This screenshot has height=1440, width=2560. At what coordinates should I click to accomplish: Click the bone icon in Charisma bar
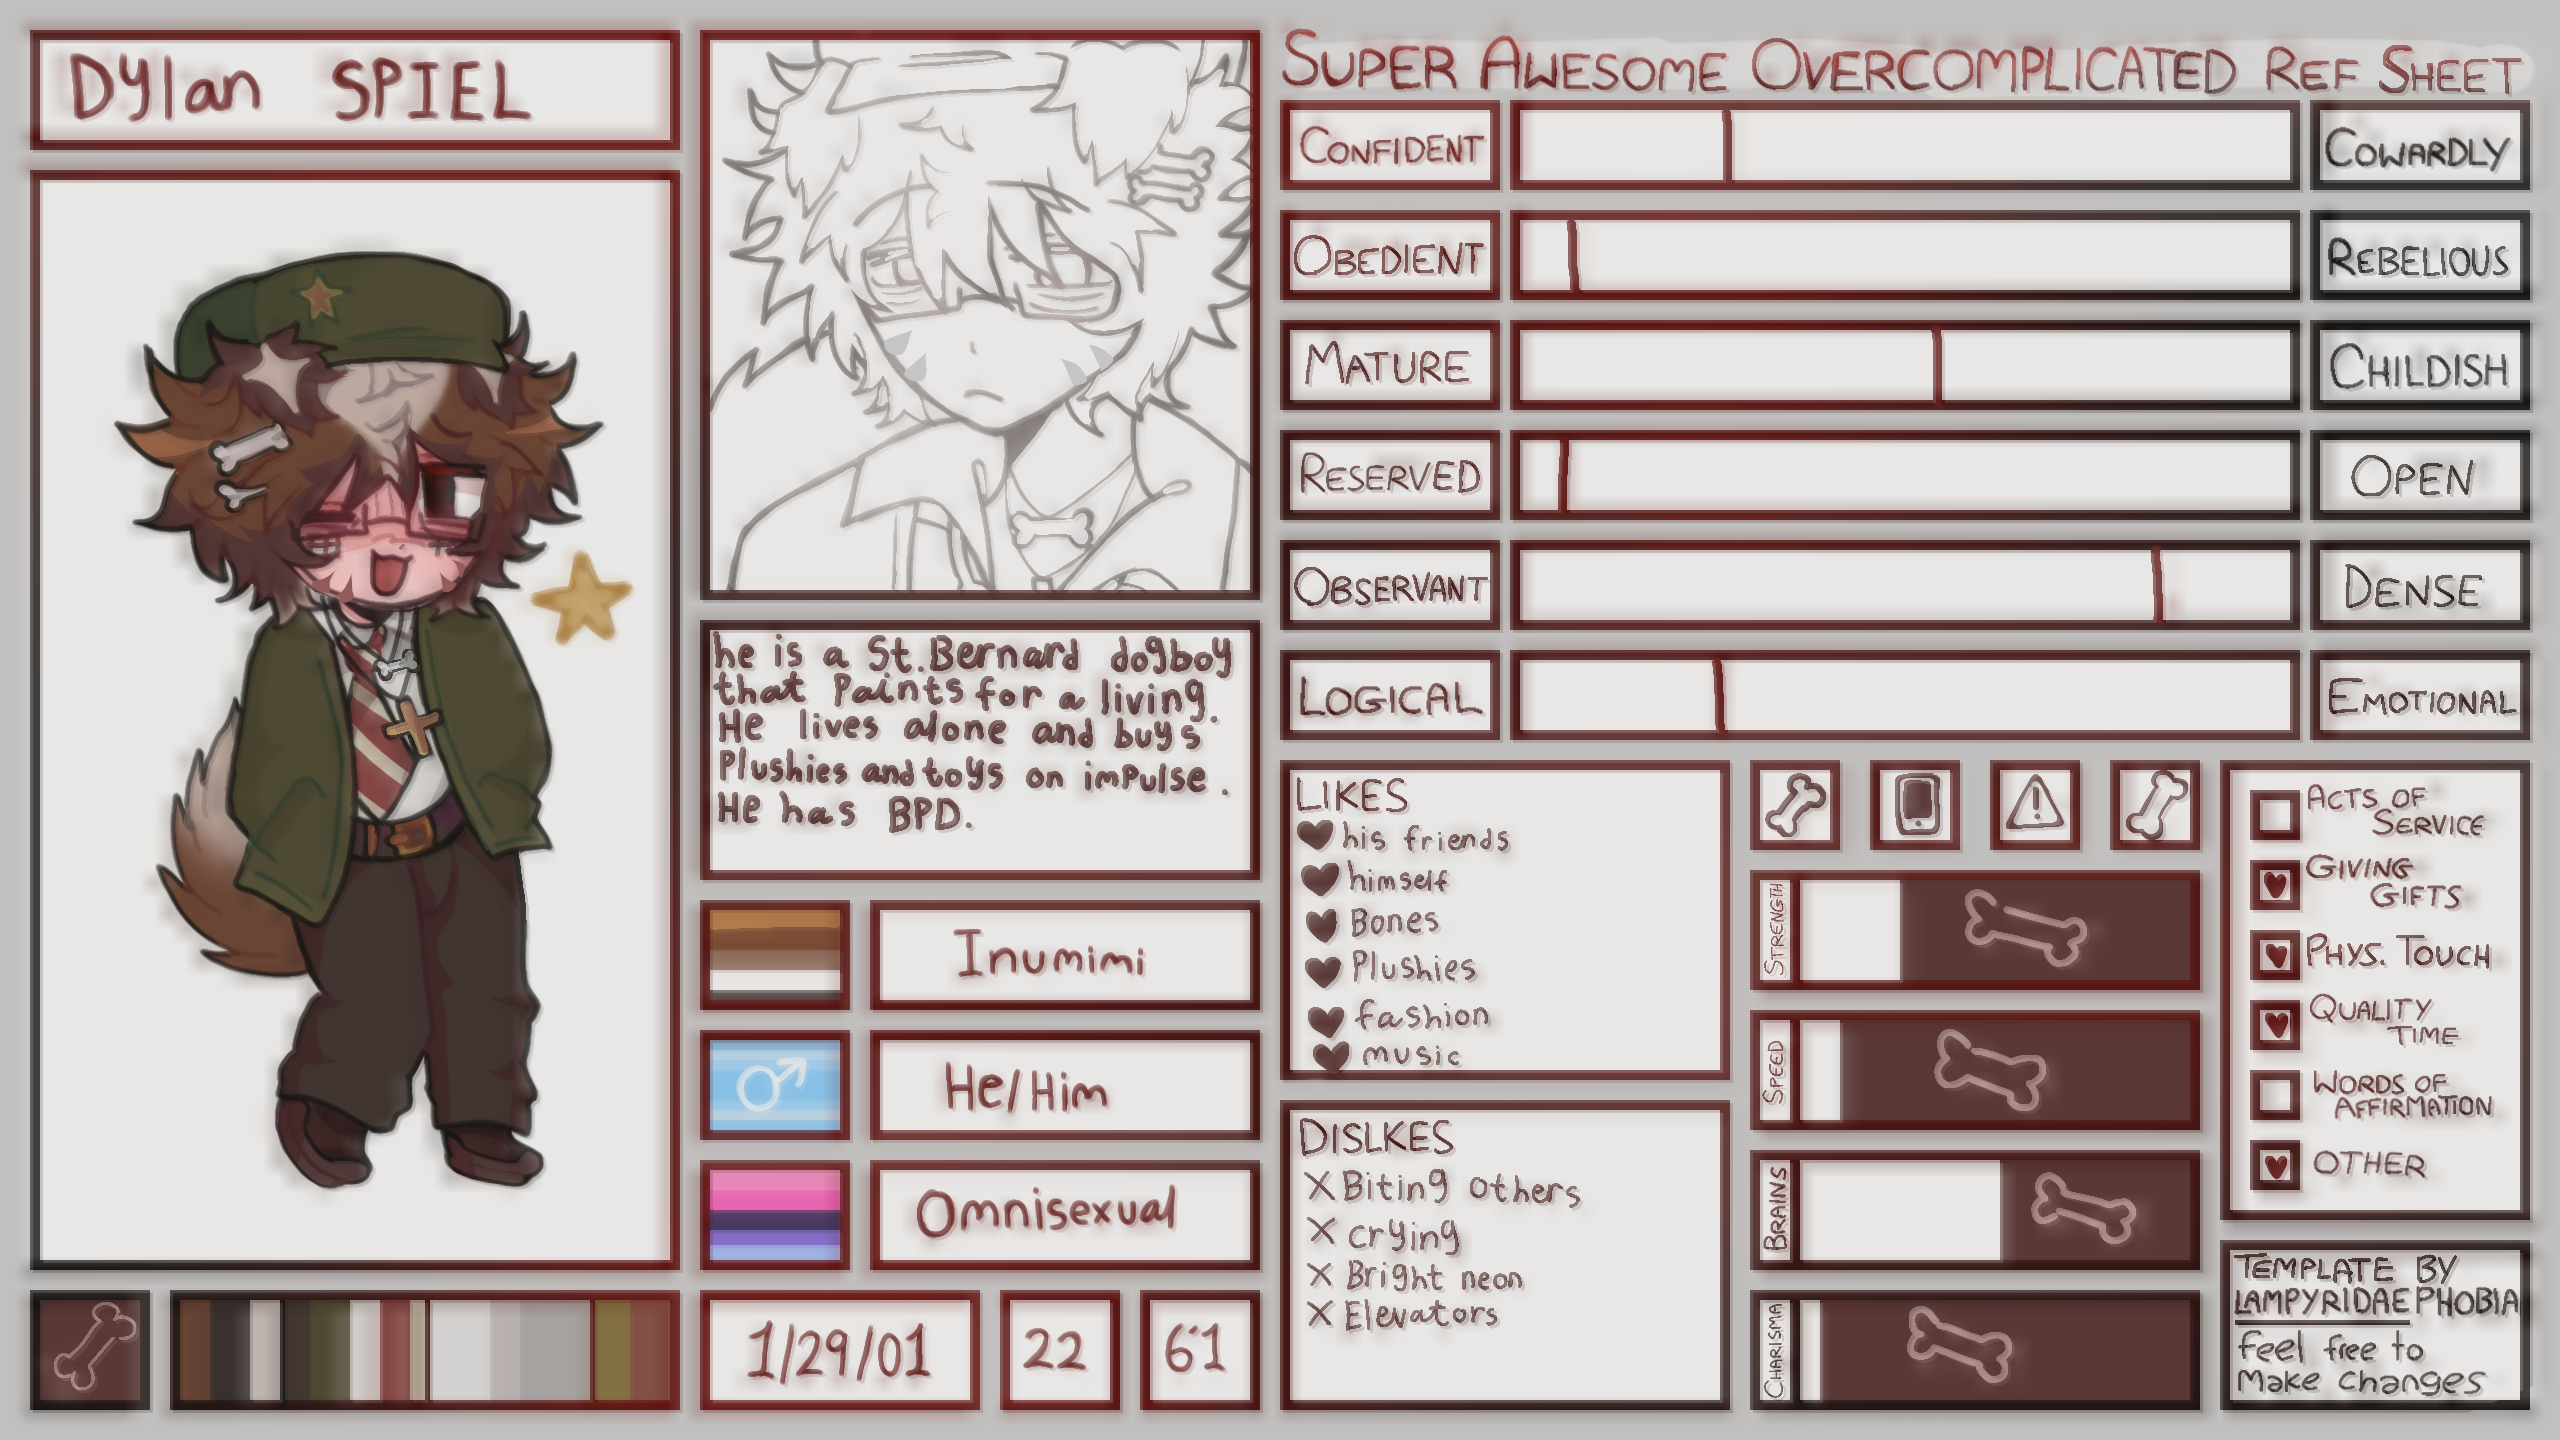[1958, 1345]
